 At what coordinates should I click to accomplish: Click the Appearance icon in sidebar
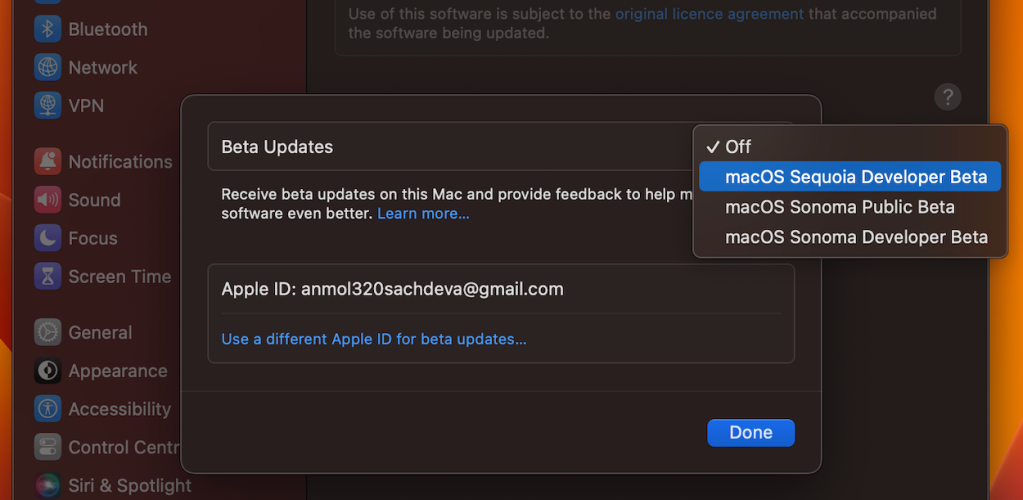click(x=48, y=371)
